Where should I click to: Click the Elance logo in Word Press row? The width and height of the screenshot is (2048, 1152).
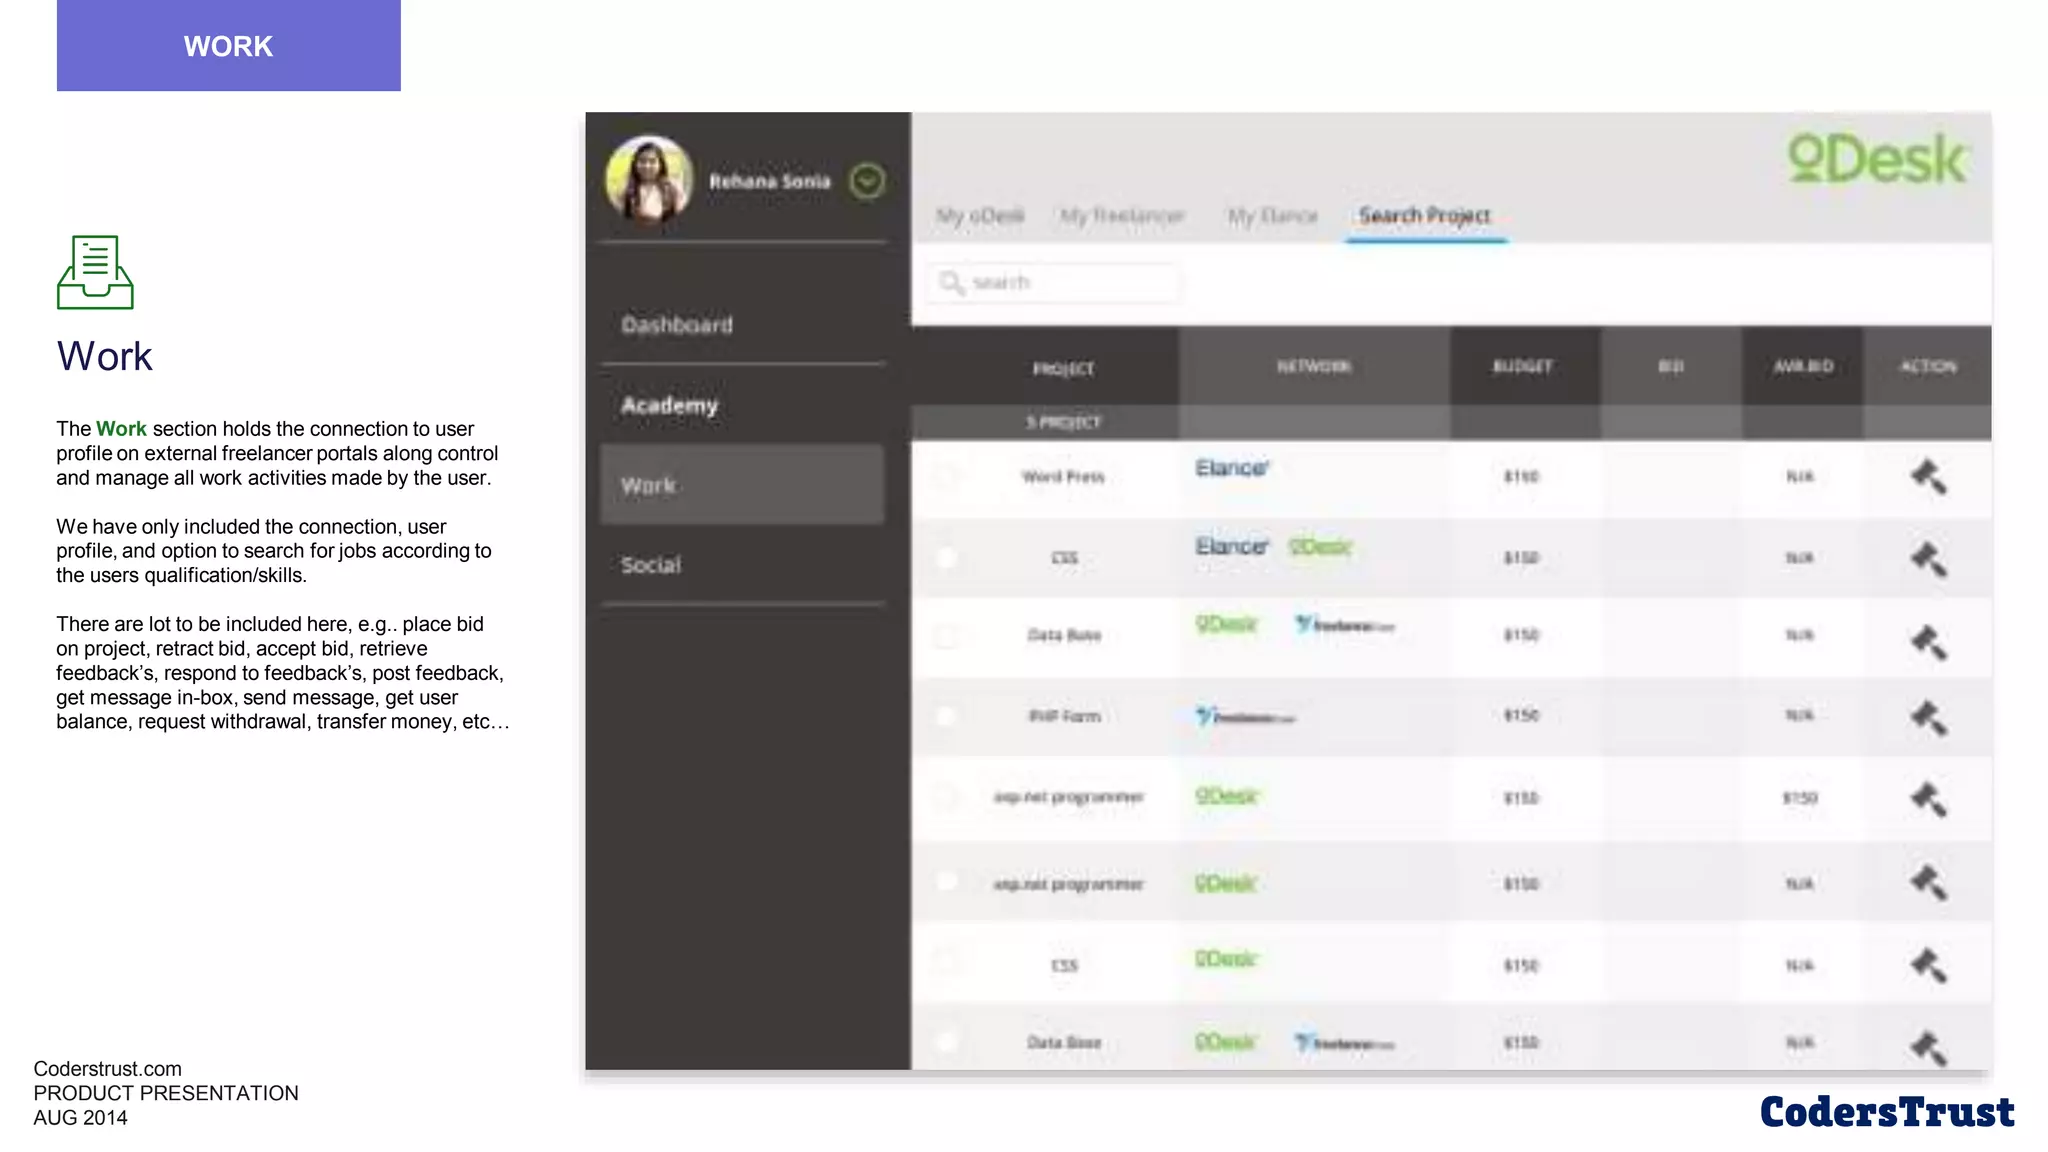click(1232, 468)
